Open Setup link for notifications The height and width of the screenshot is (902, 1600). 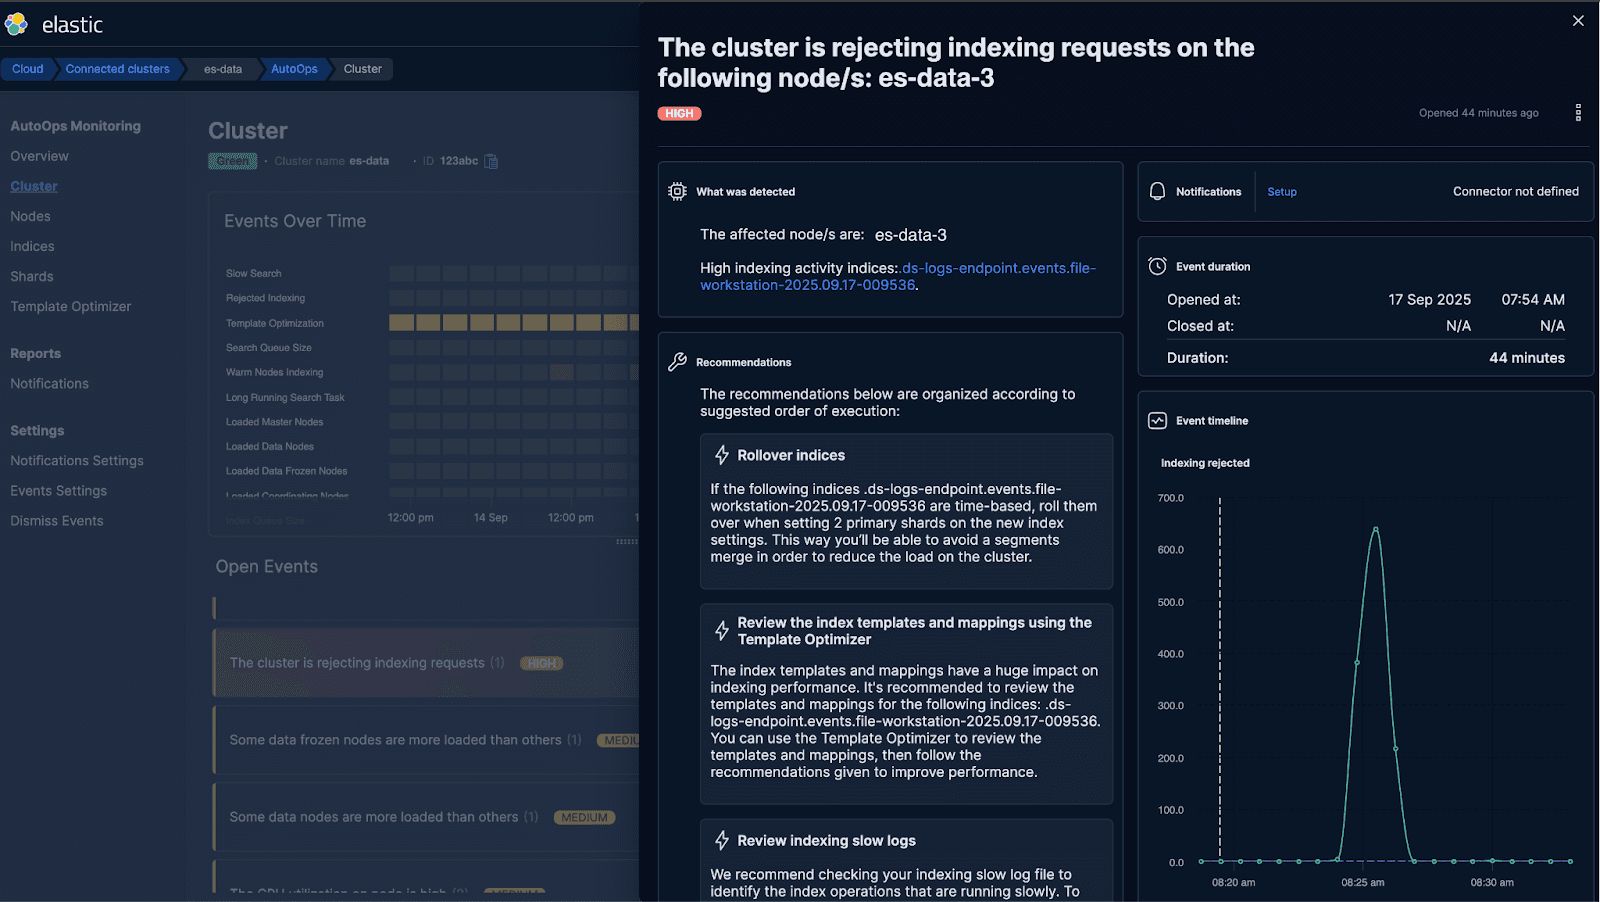(x=1282, y=192)
